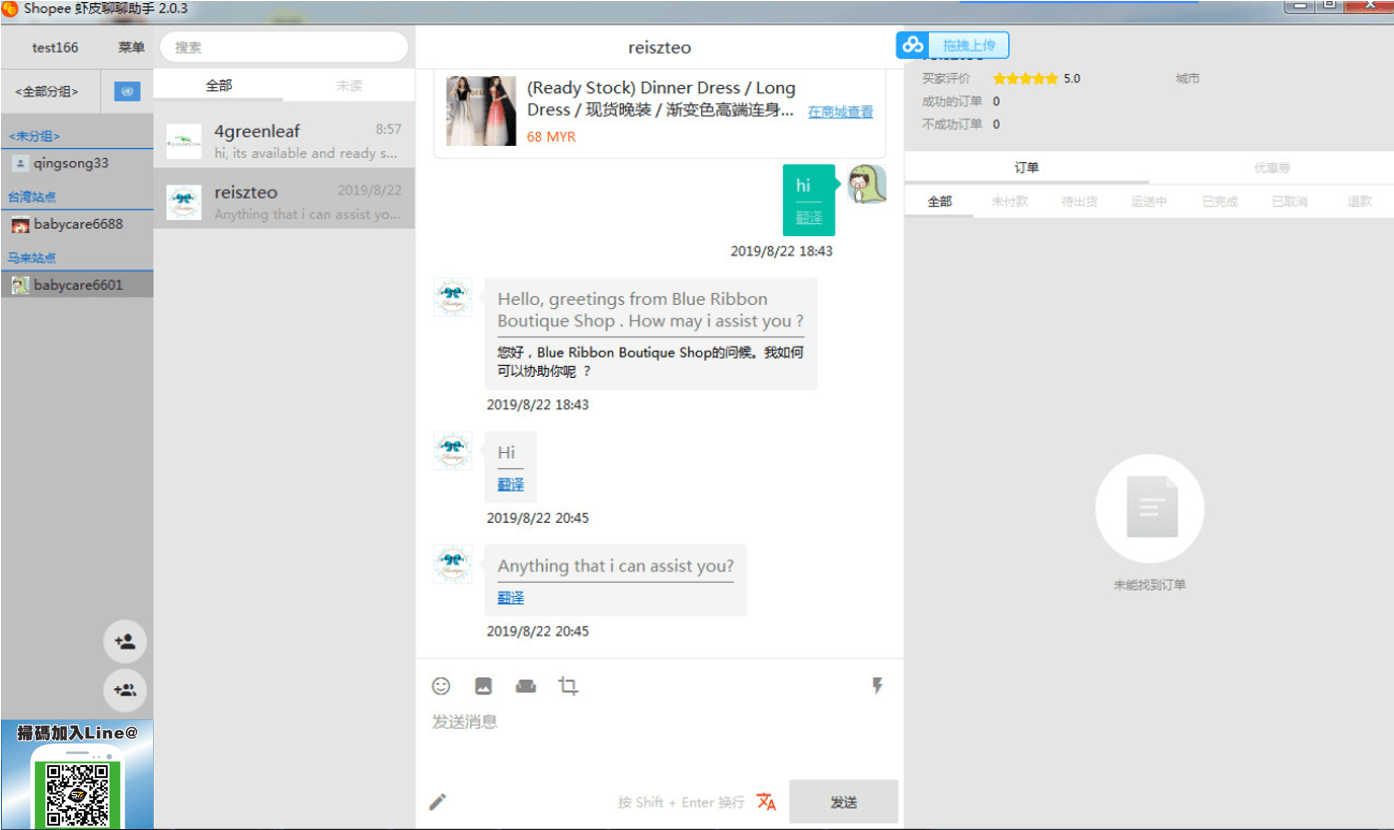Collapse the 未分组 group header
Image resolution: width=1394 pixels, height=830 pixels.
(x=35, y=136)
